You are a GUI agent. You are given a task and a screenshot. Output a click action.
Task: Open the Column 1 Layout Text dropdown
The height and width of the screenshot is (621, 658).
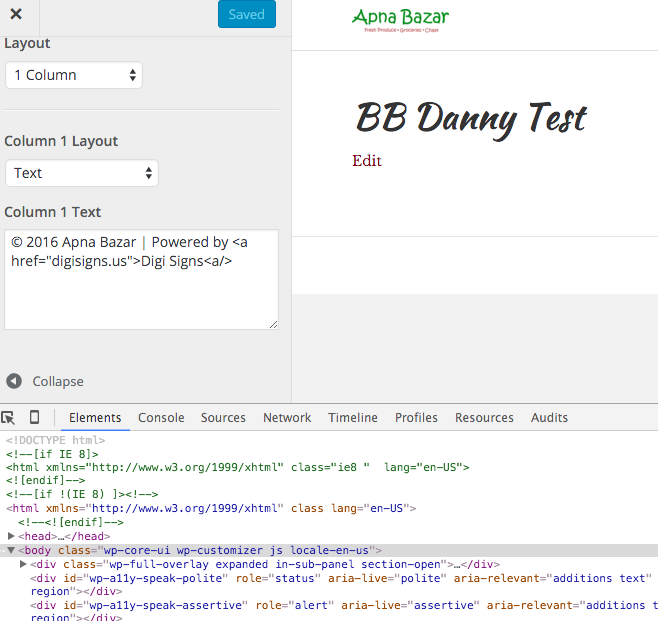click(x=82, y=173)
